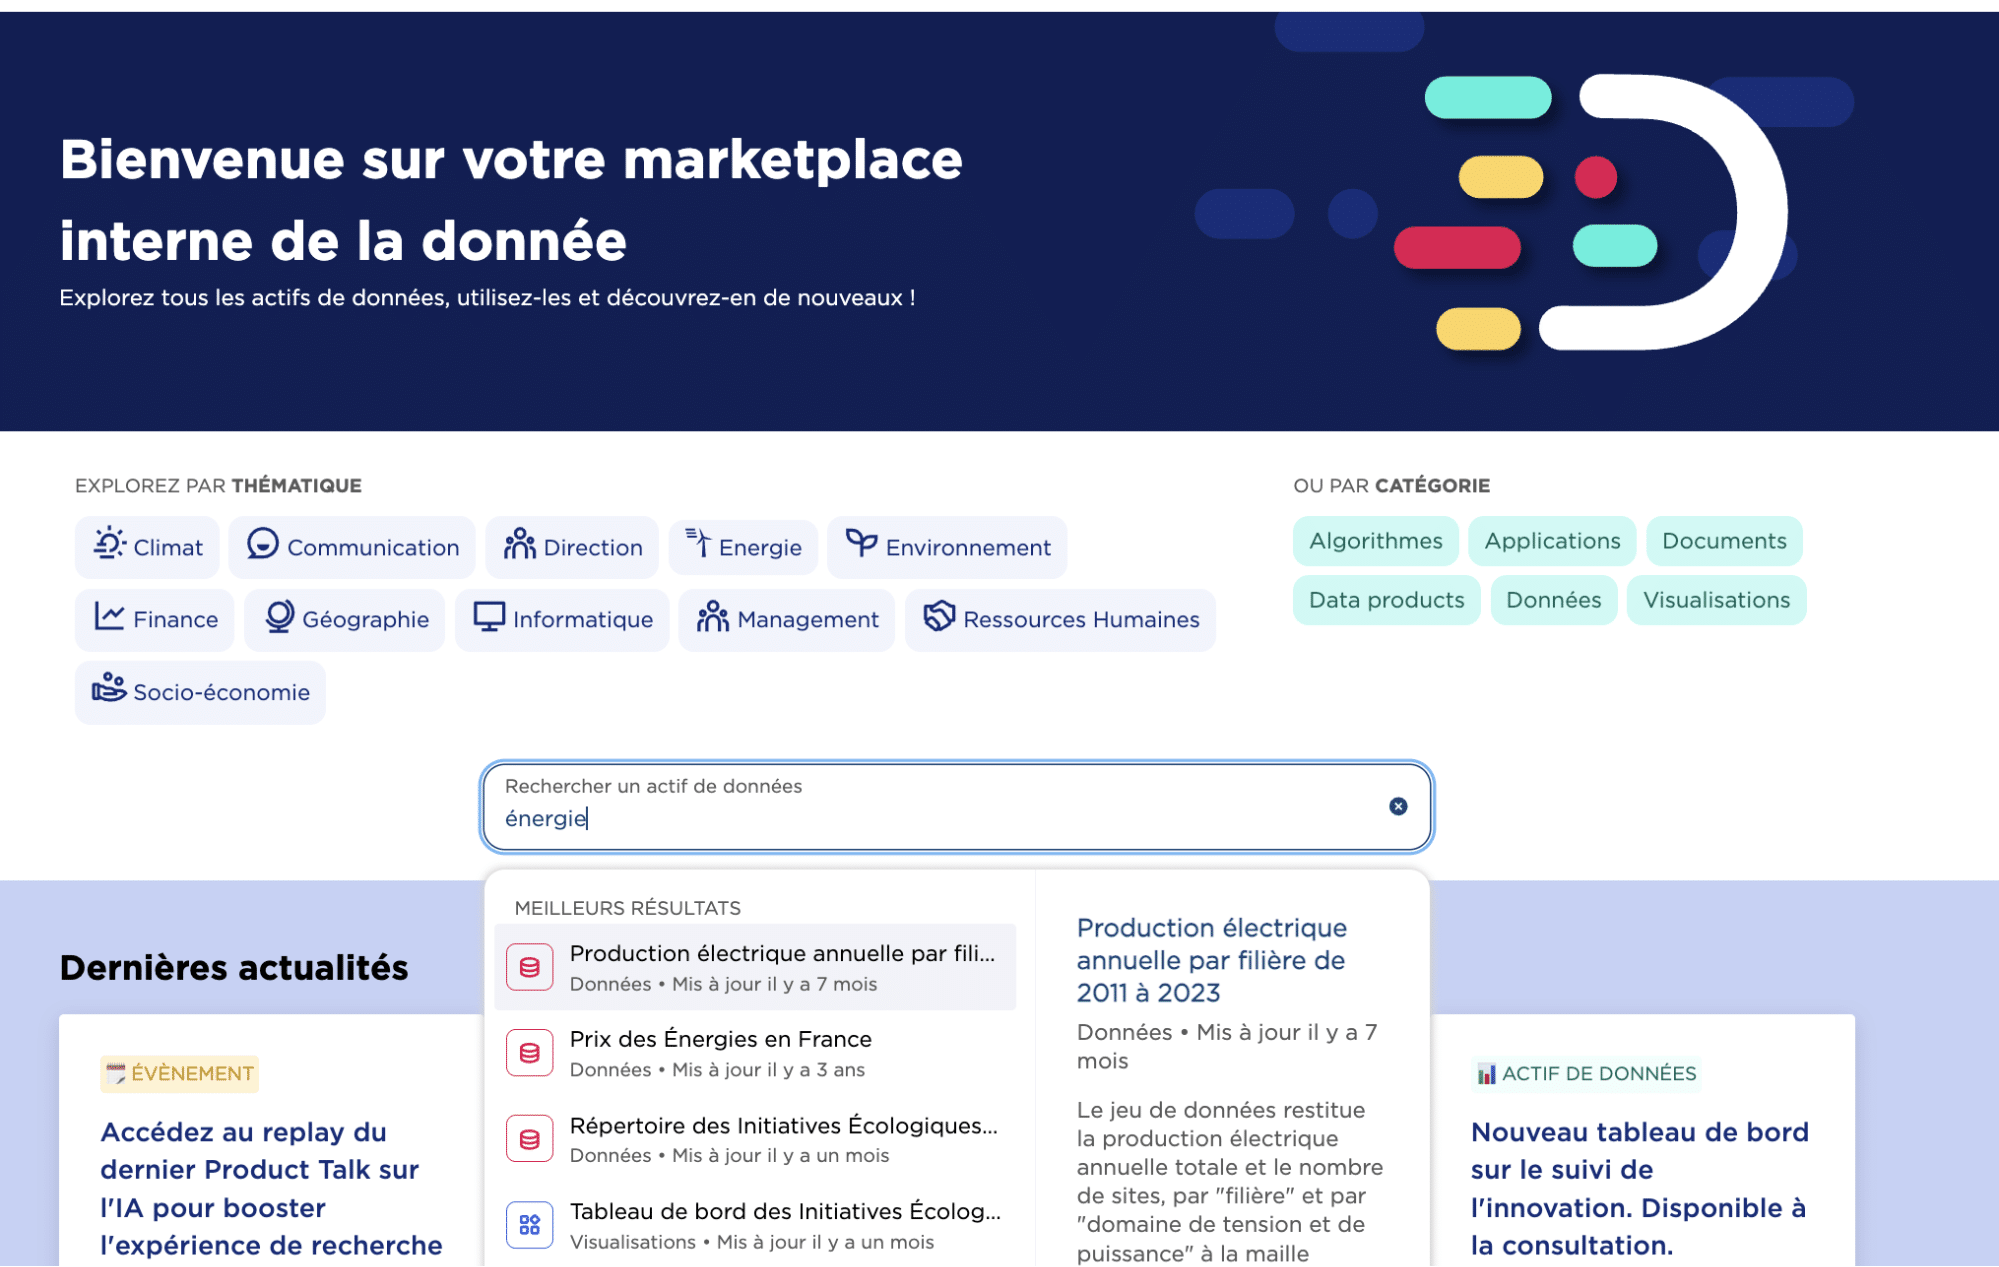Viewport: 1999px width, 1267px height.
Task: Click the Informatique monitor icon
Action: (x=489, y=617)
